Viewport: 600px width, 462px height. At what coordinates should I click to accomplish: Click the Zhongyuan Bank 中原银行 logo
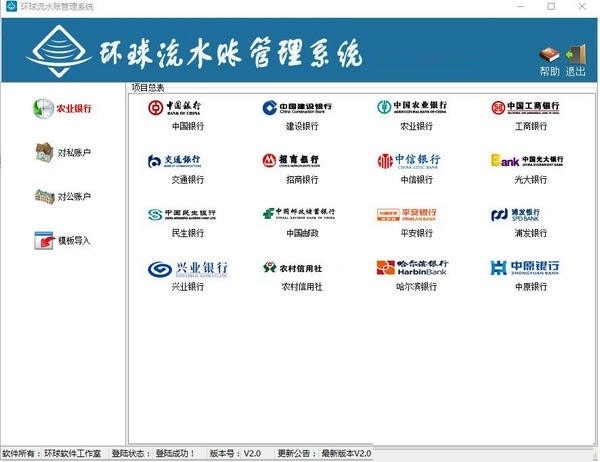click(525, 268)
